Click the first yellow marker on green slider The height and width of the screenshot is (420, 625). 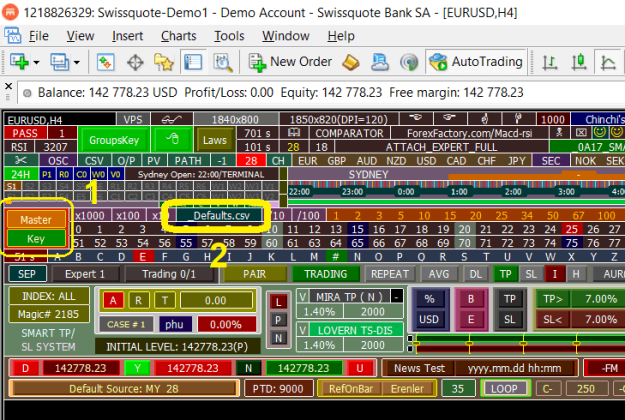(417, 343)
